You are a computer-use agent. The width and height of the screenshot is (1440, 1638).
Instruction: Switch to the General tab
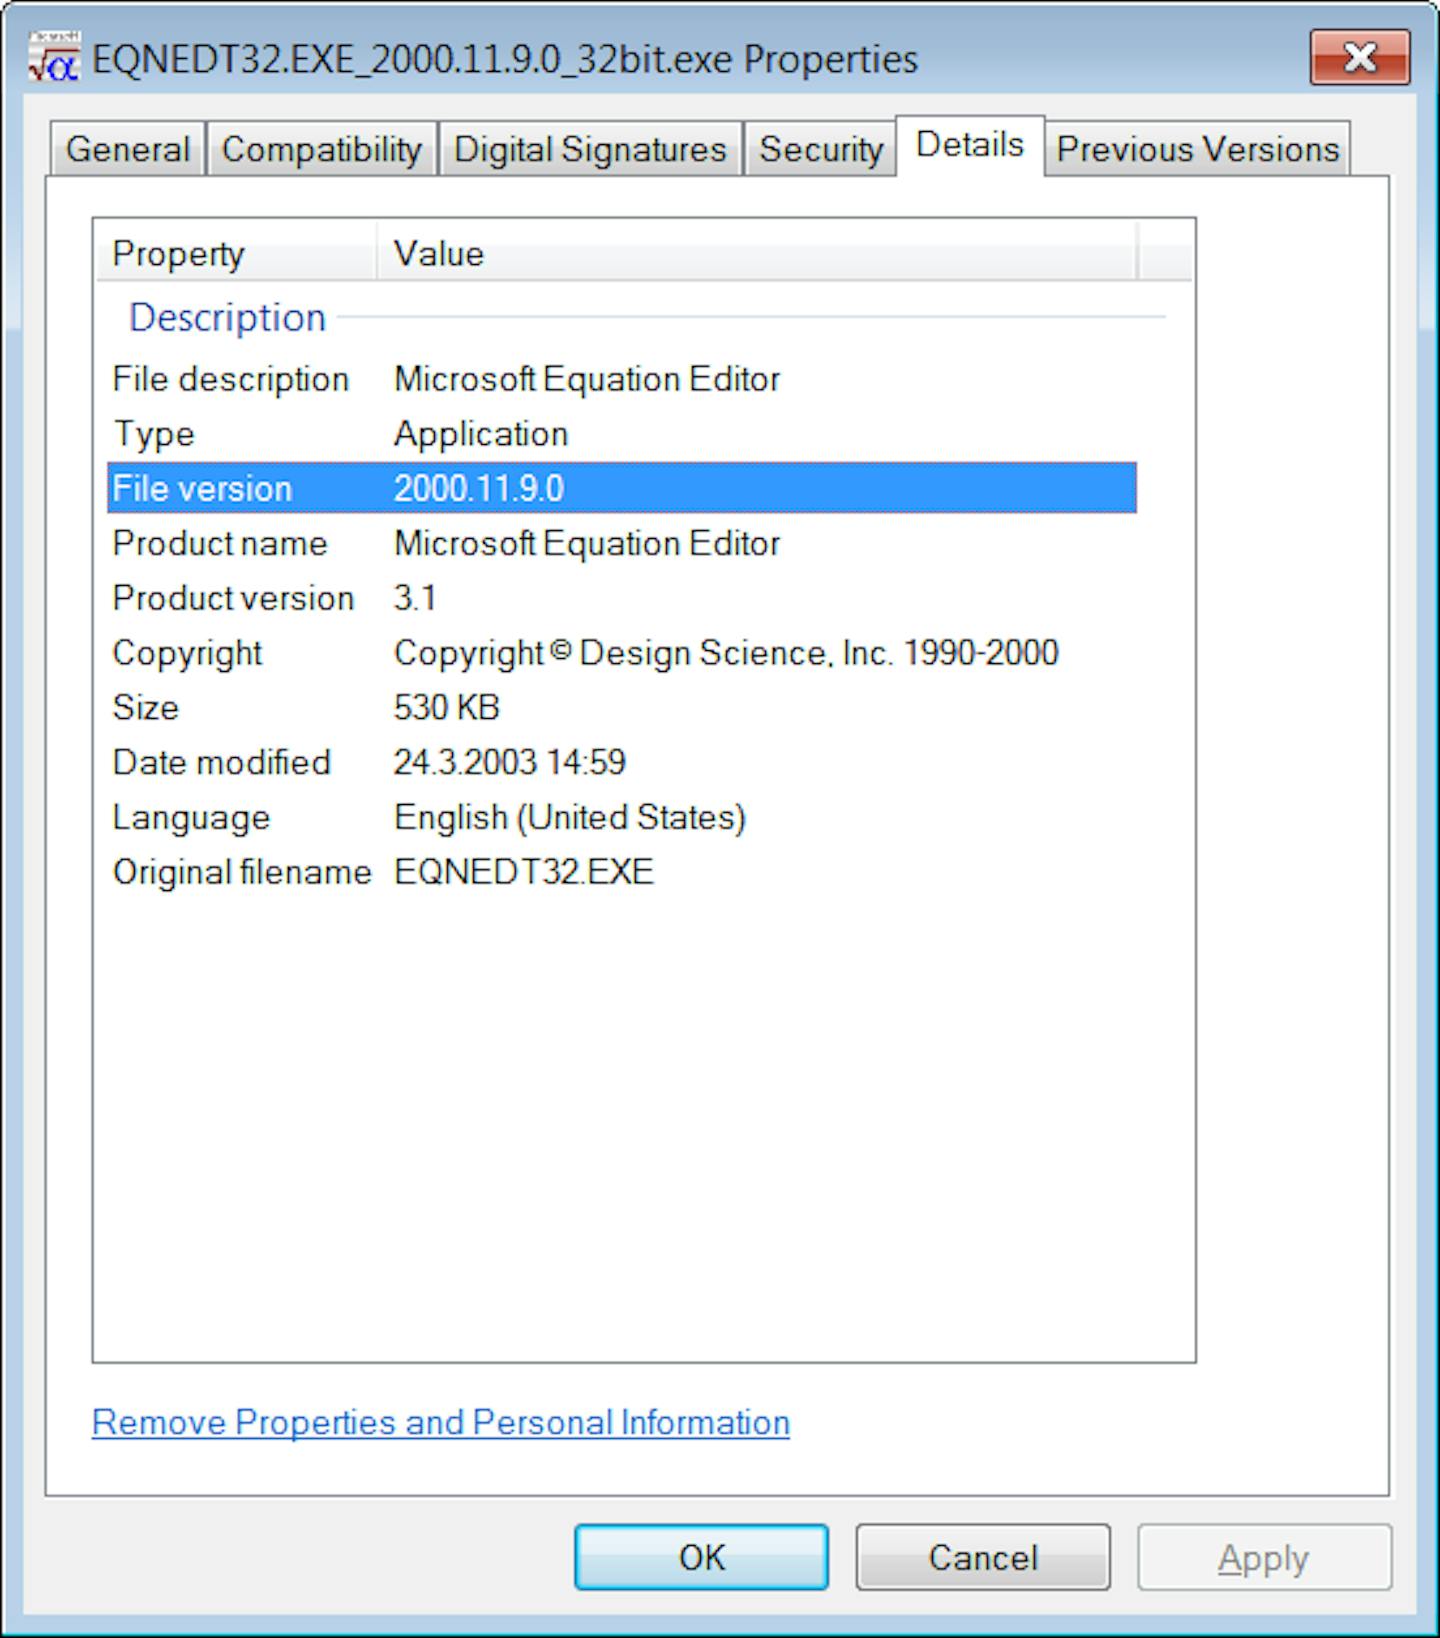click(x=128, y=149)
